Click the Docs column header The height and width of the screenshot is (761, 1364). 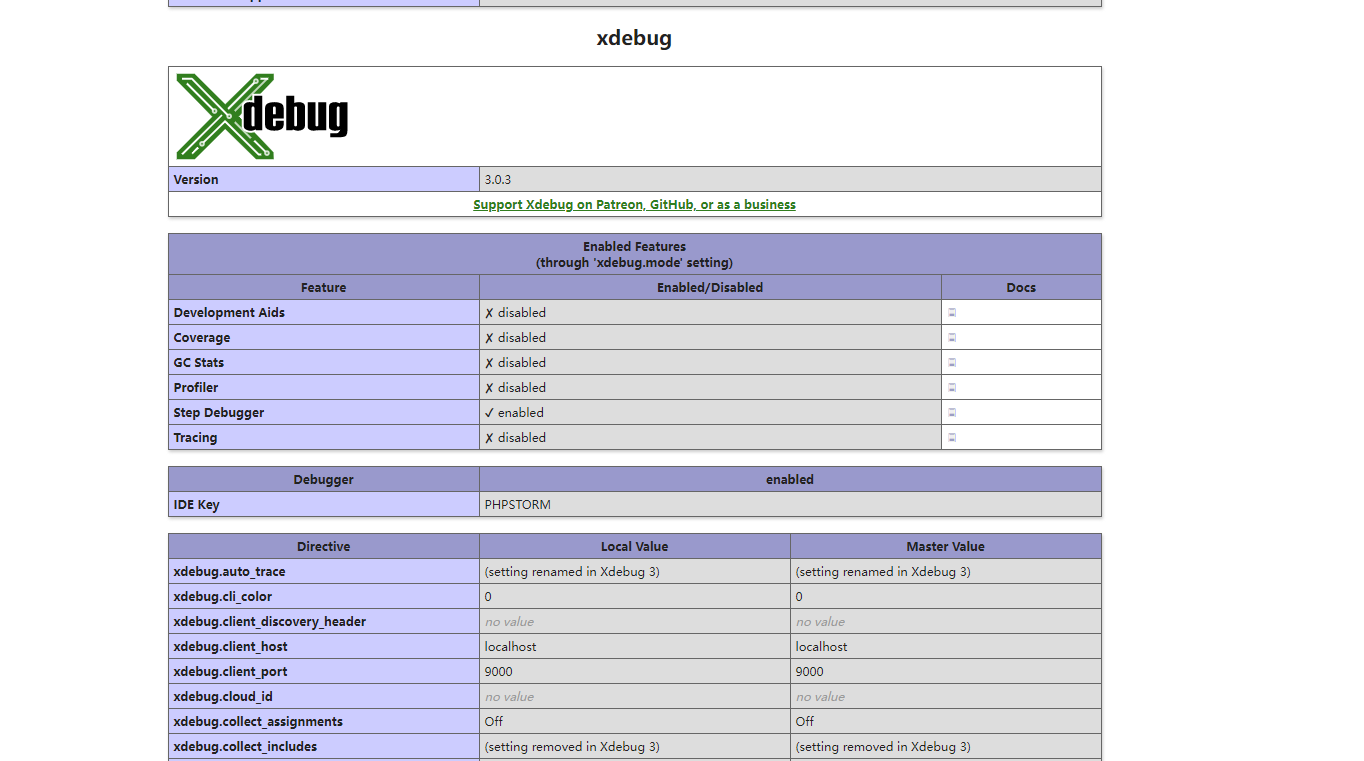click(1021, 288)
